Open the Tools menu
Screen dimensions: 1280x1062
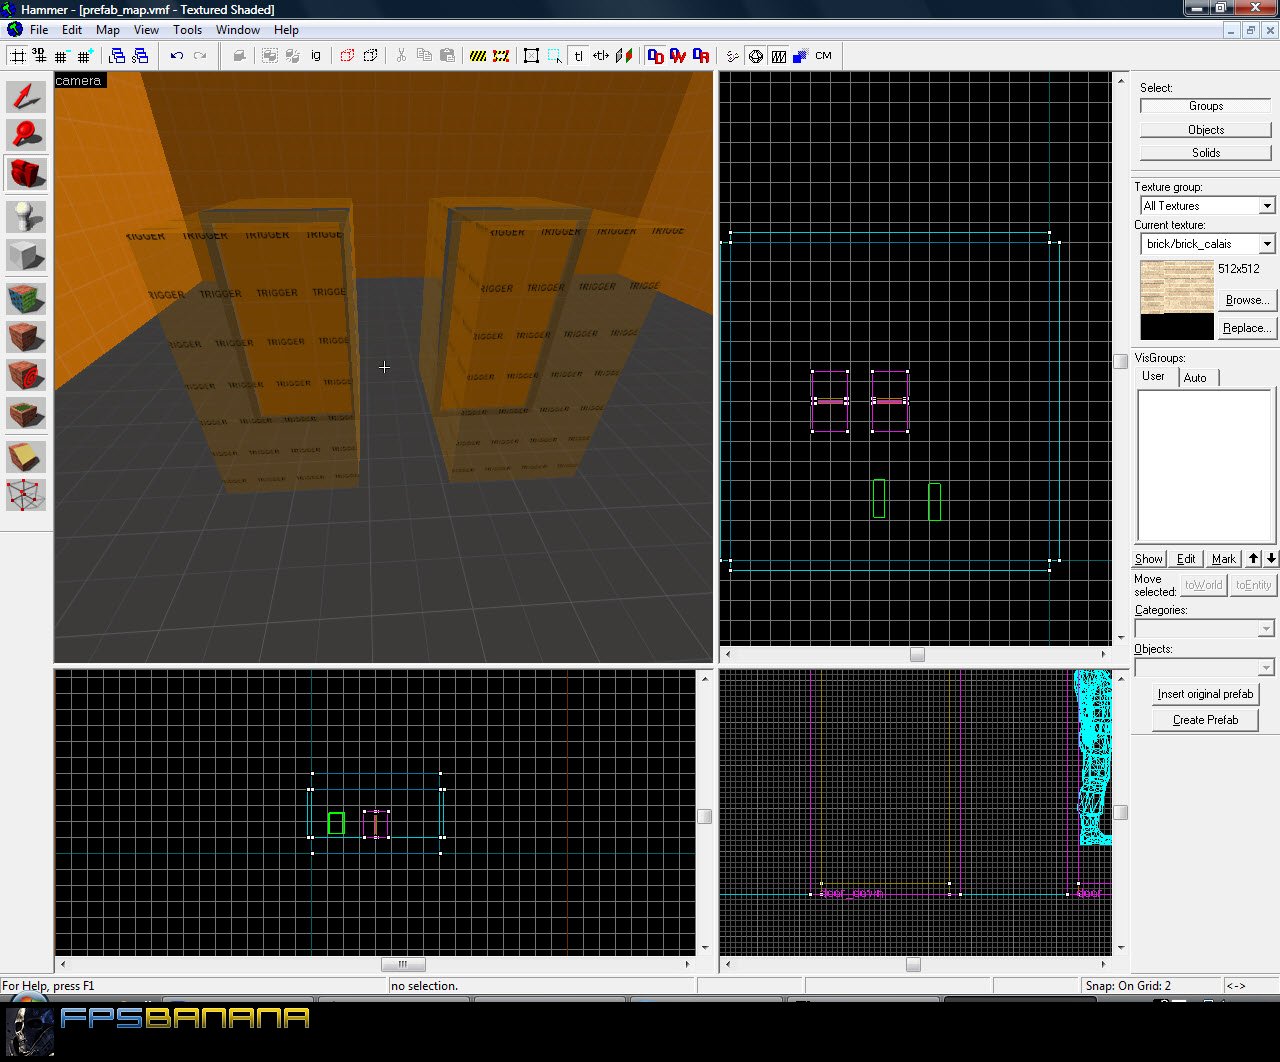(187, 30)
